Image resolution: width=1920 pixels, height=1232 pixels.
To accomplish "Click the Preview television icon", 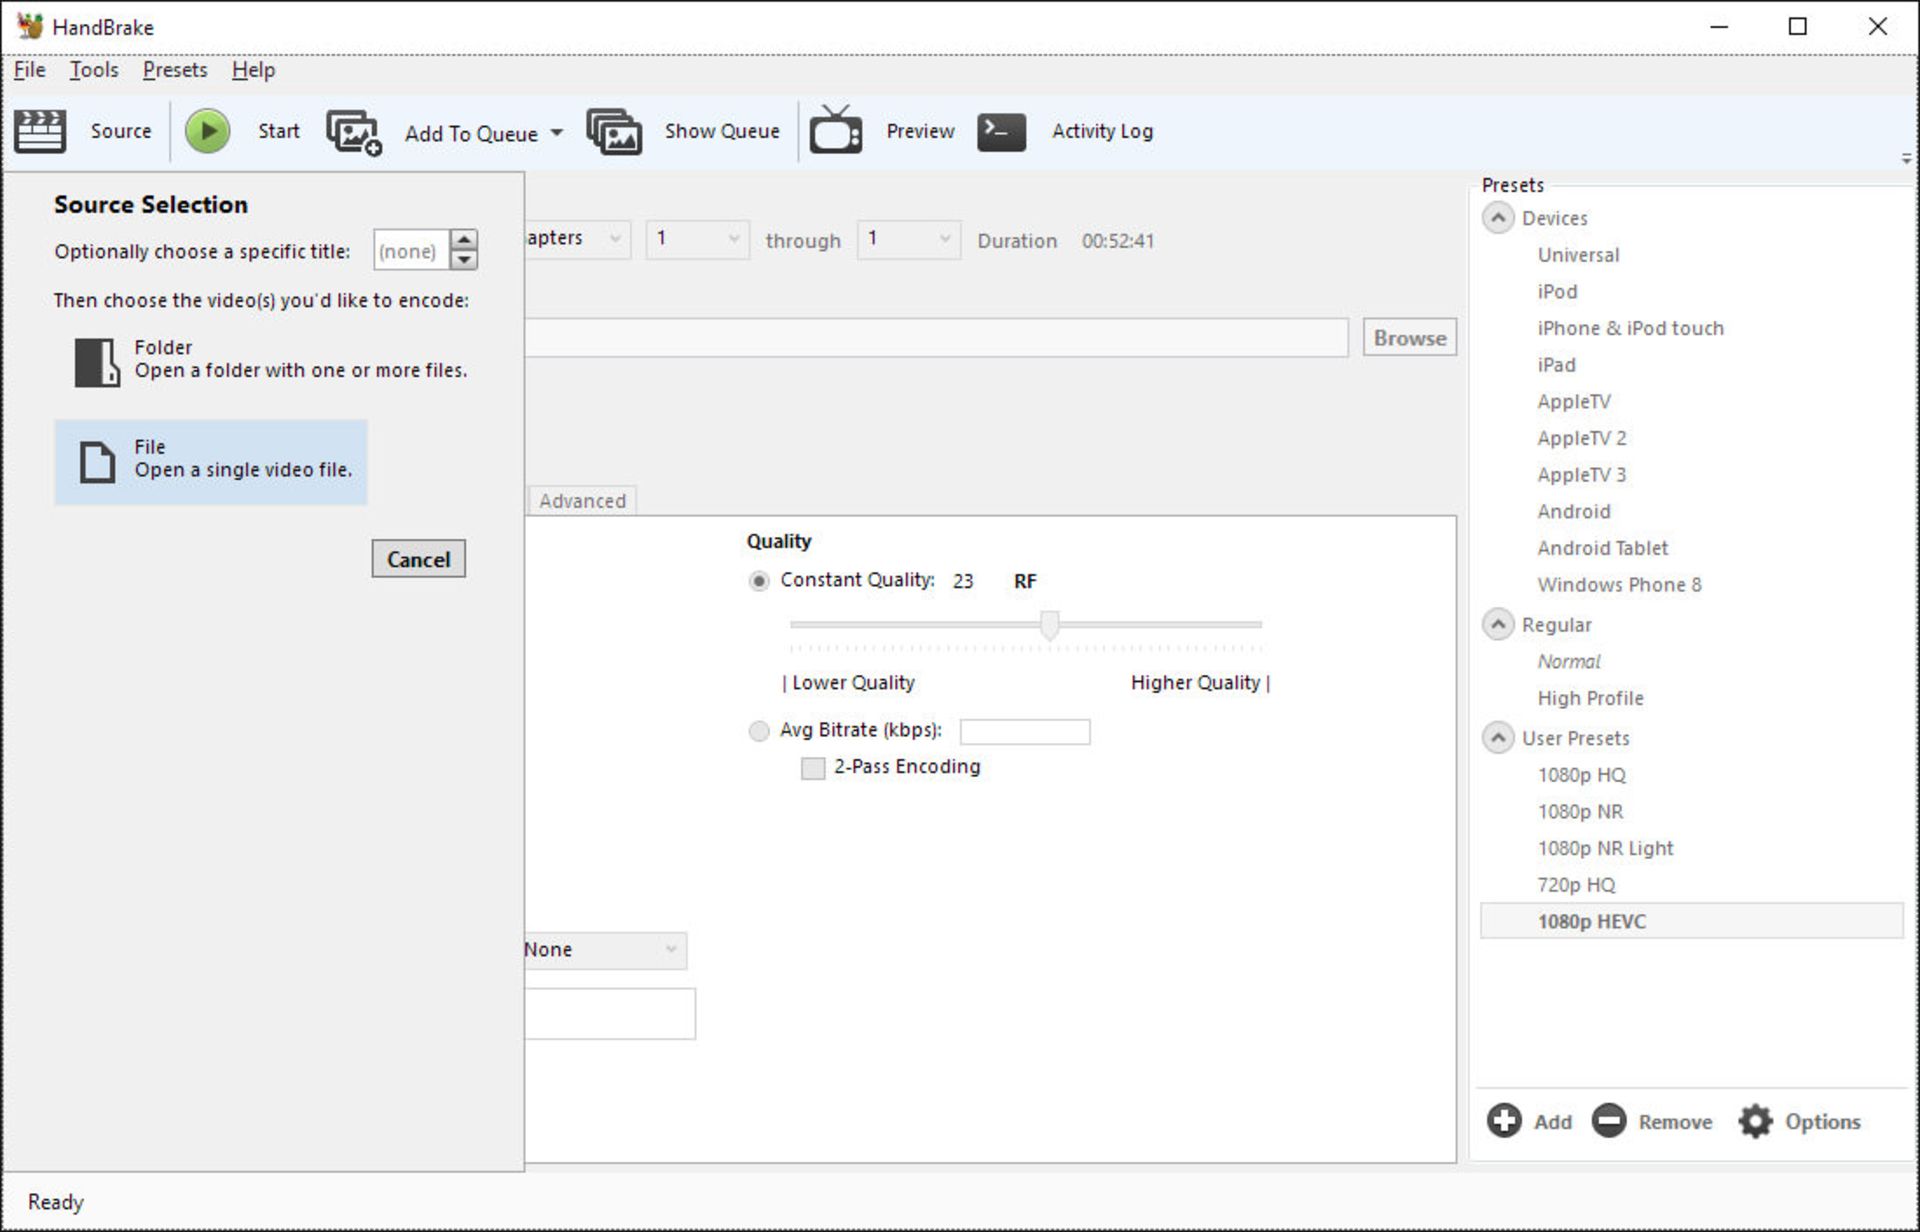I will (x=836, y=131).
